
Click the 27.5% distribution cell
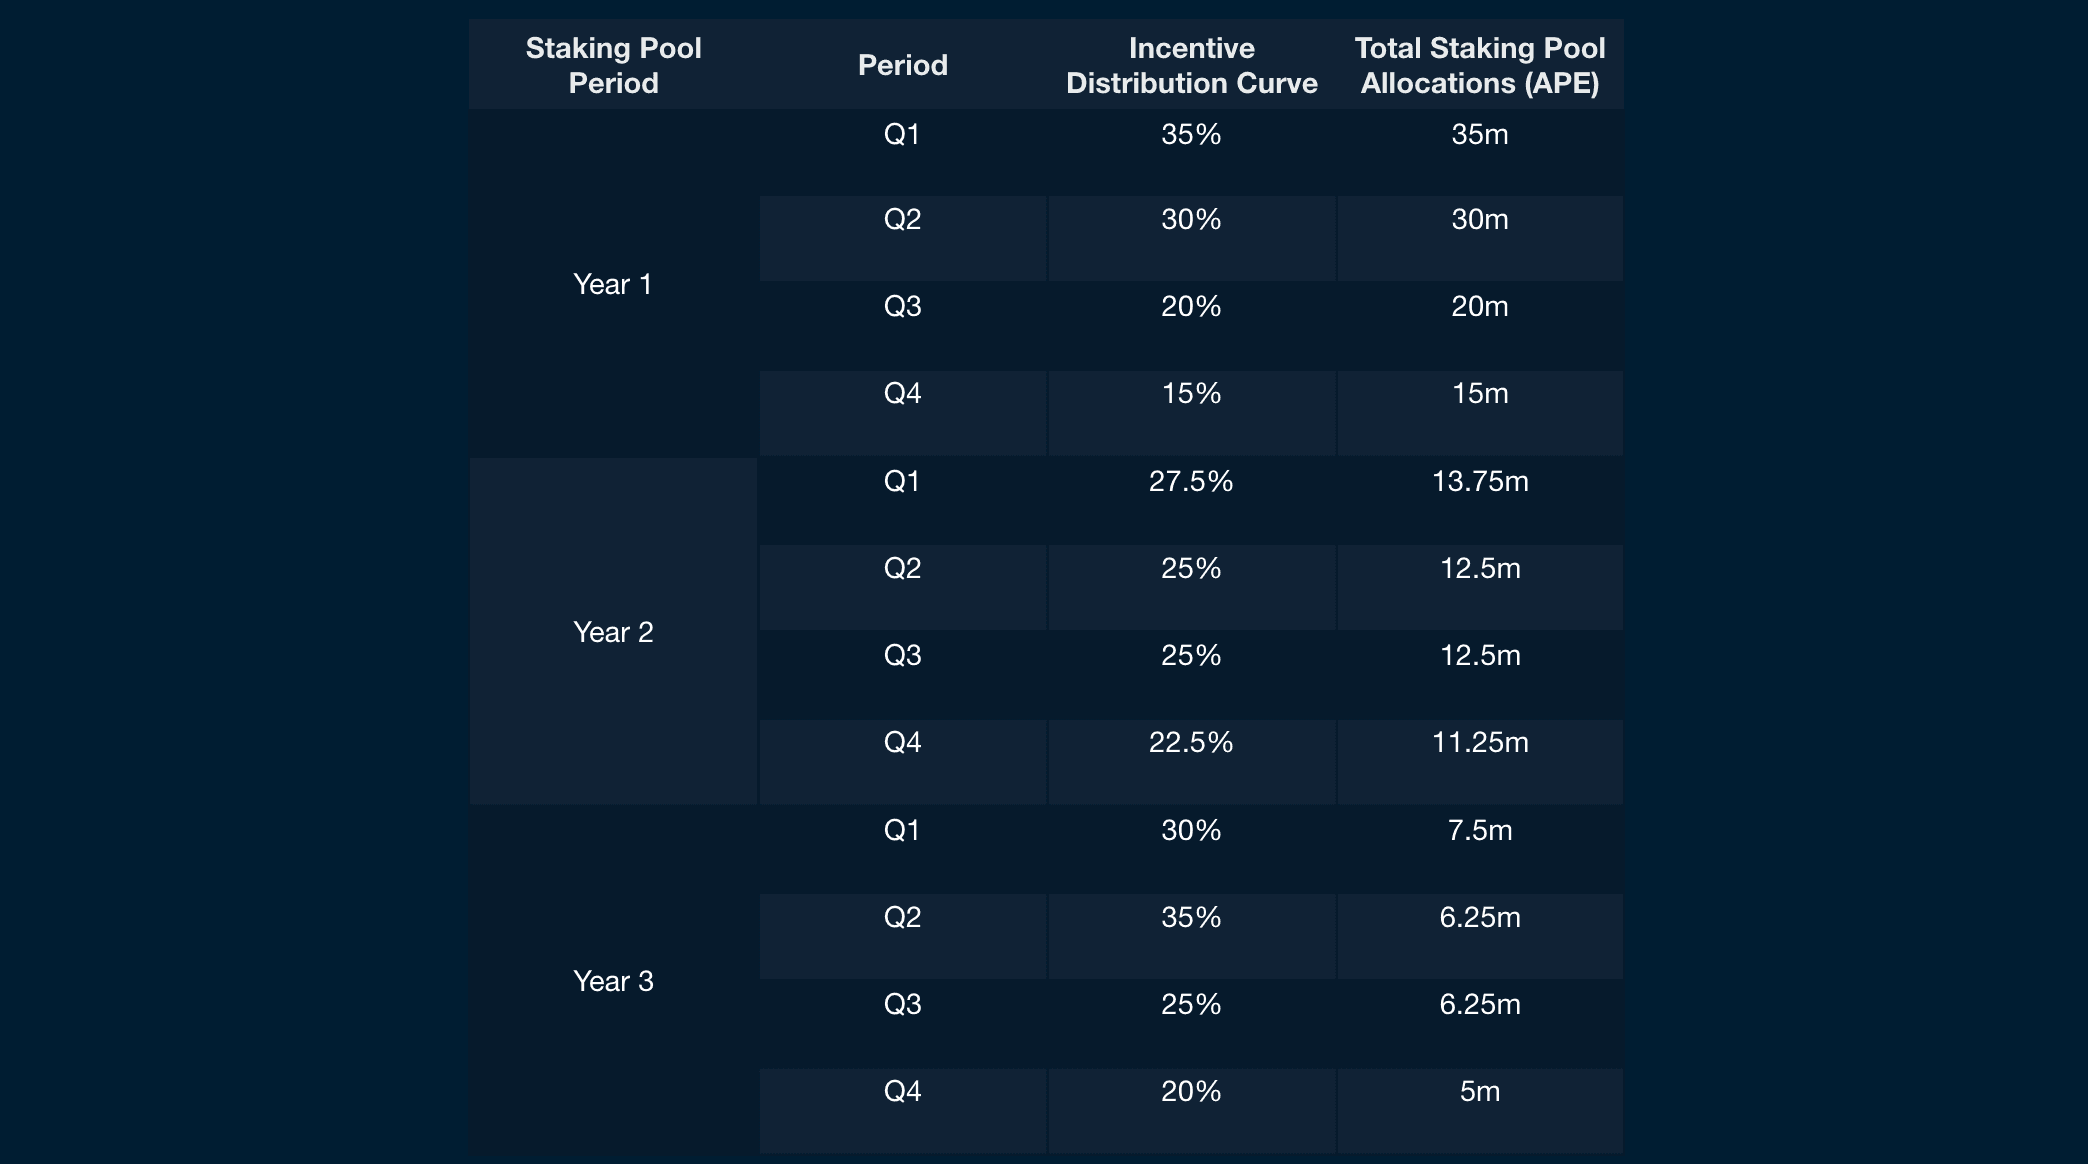pos(1191,482)
